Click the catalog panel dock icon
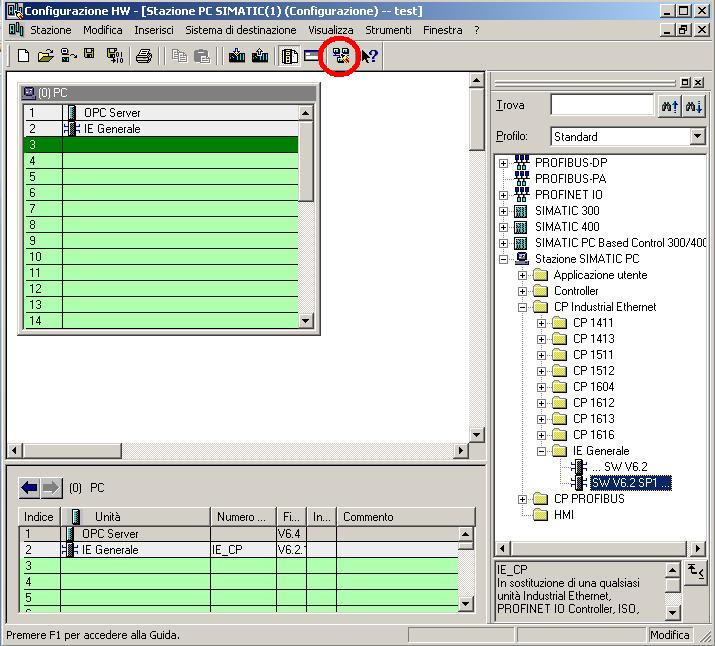 point(685,83)
